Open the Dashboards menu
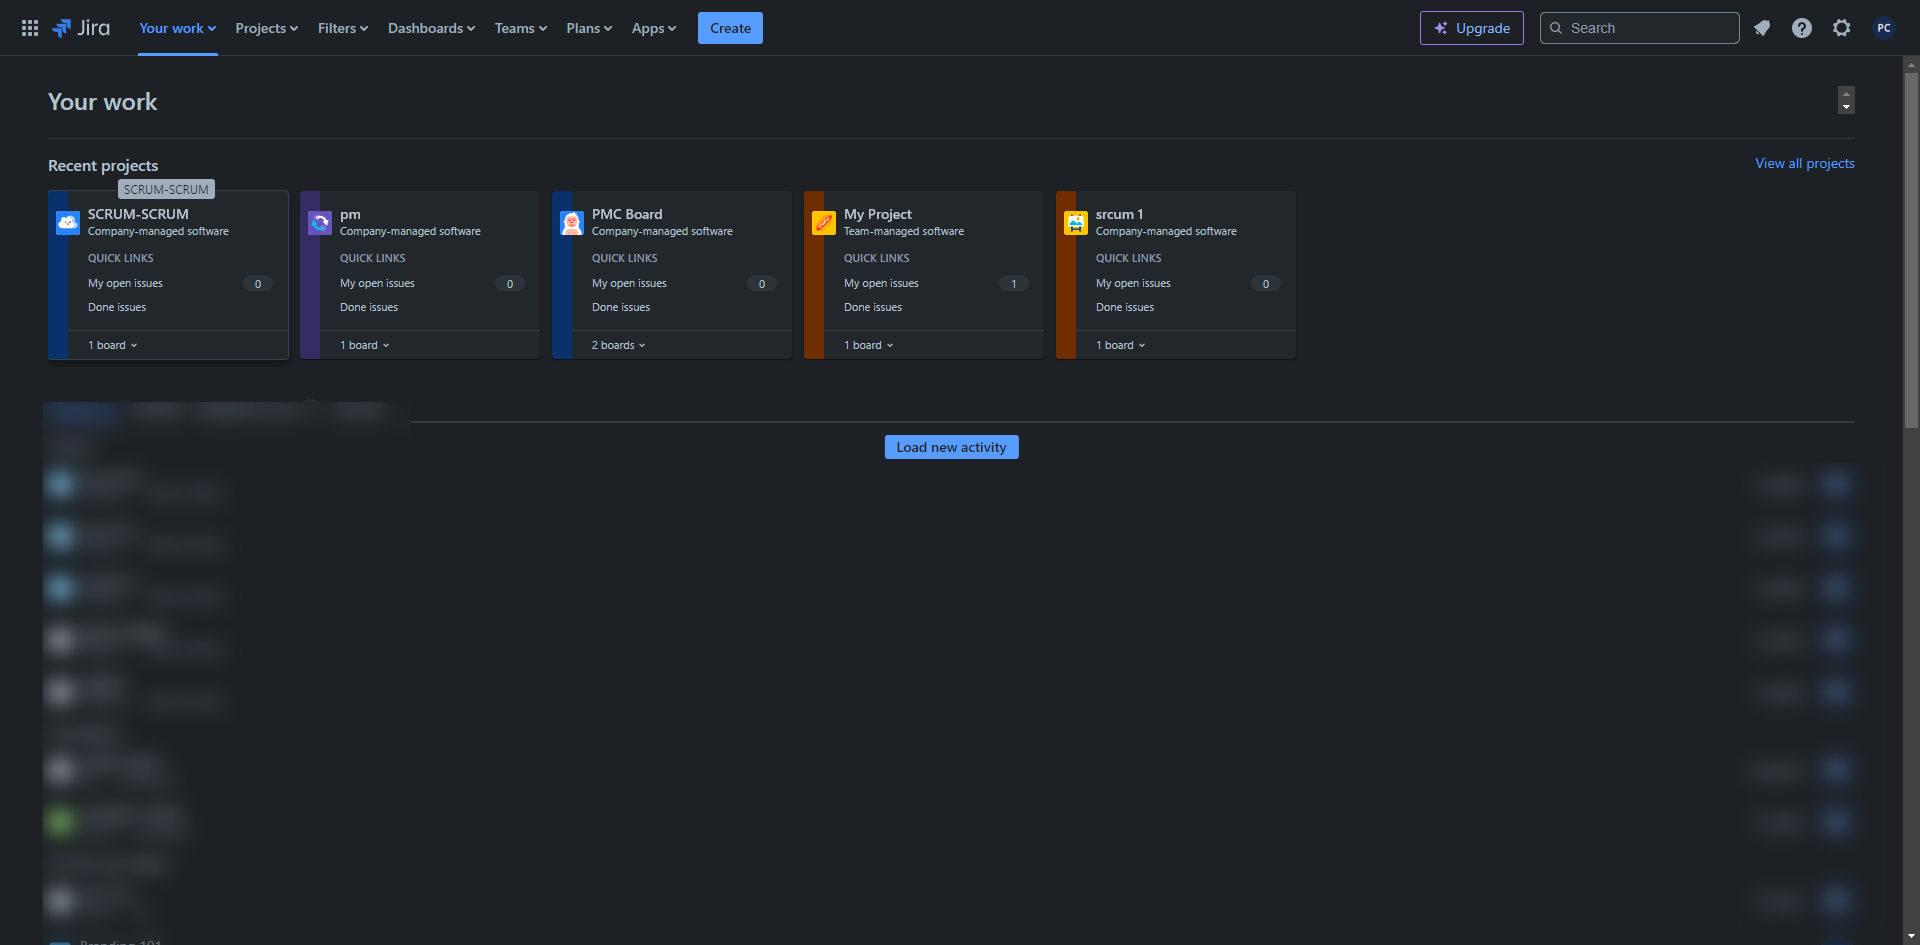Screen dimensions: 1920x945 point(432,28)
